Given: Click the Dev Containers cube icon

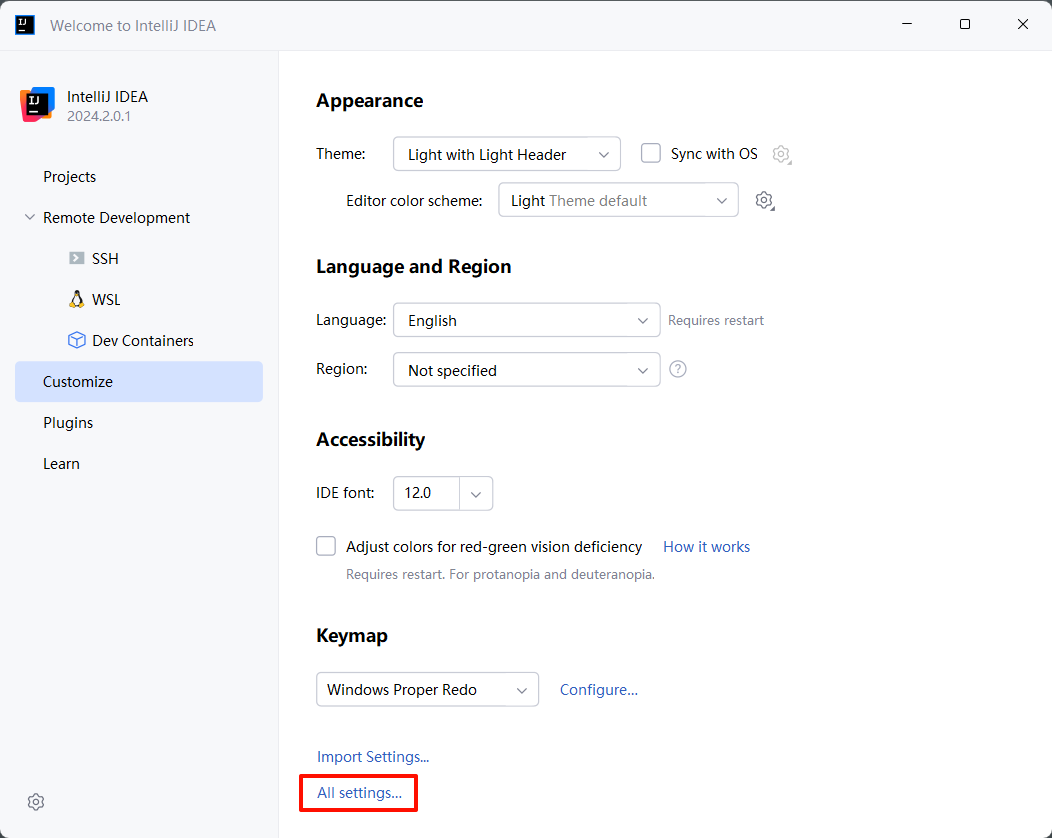Looking at the screenshot, I should (x=76, y=340).
